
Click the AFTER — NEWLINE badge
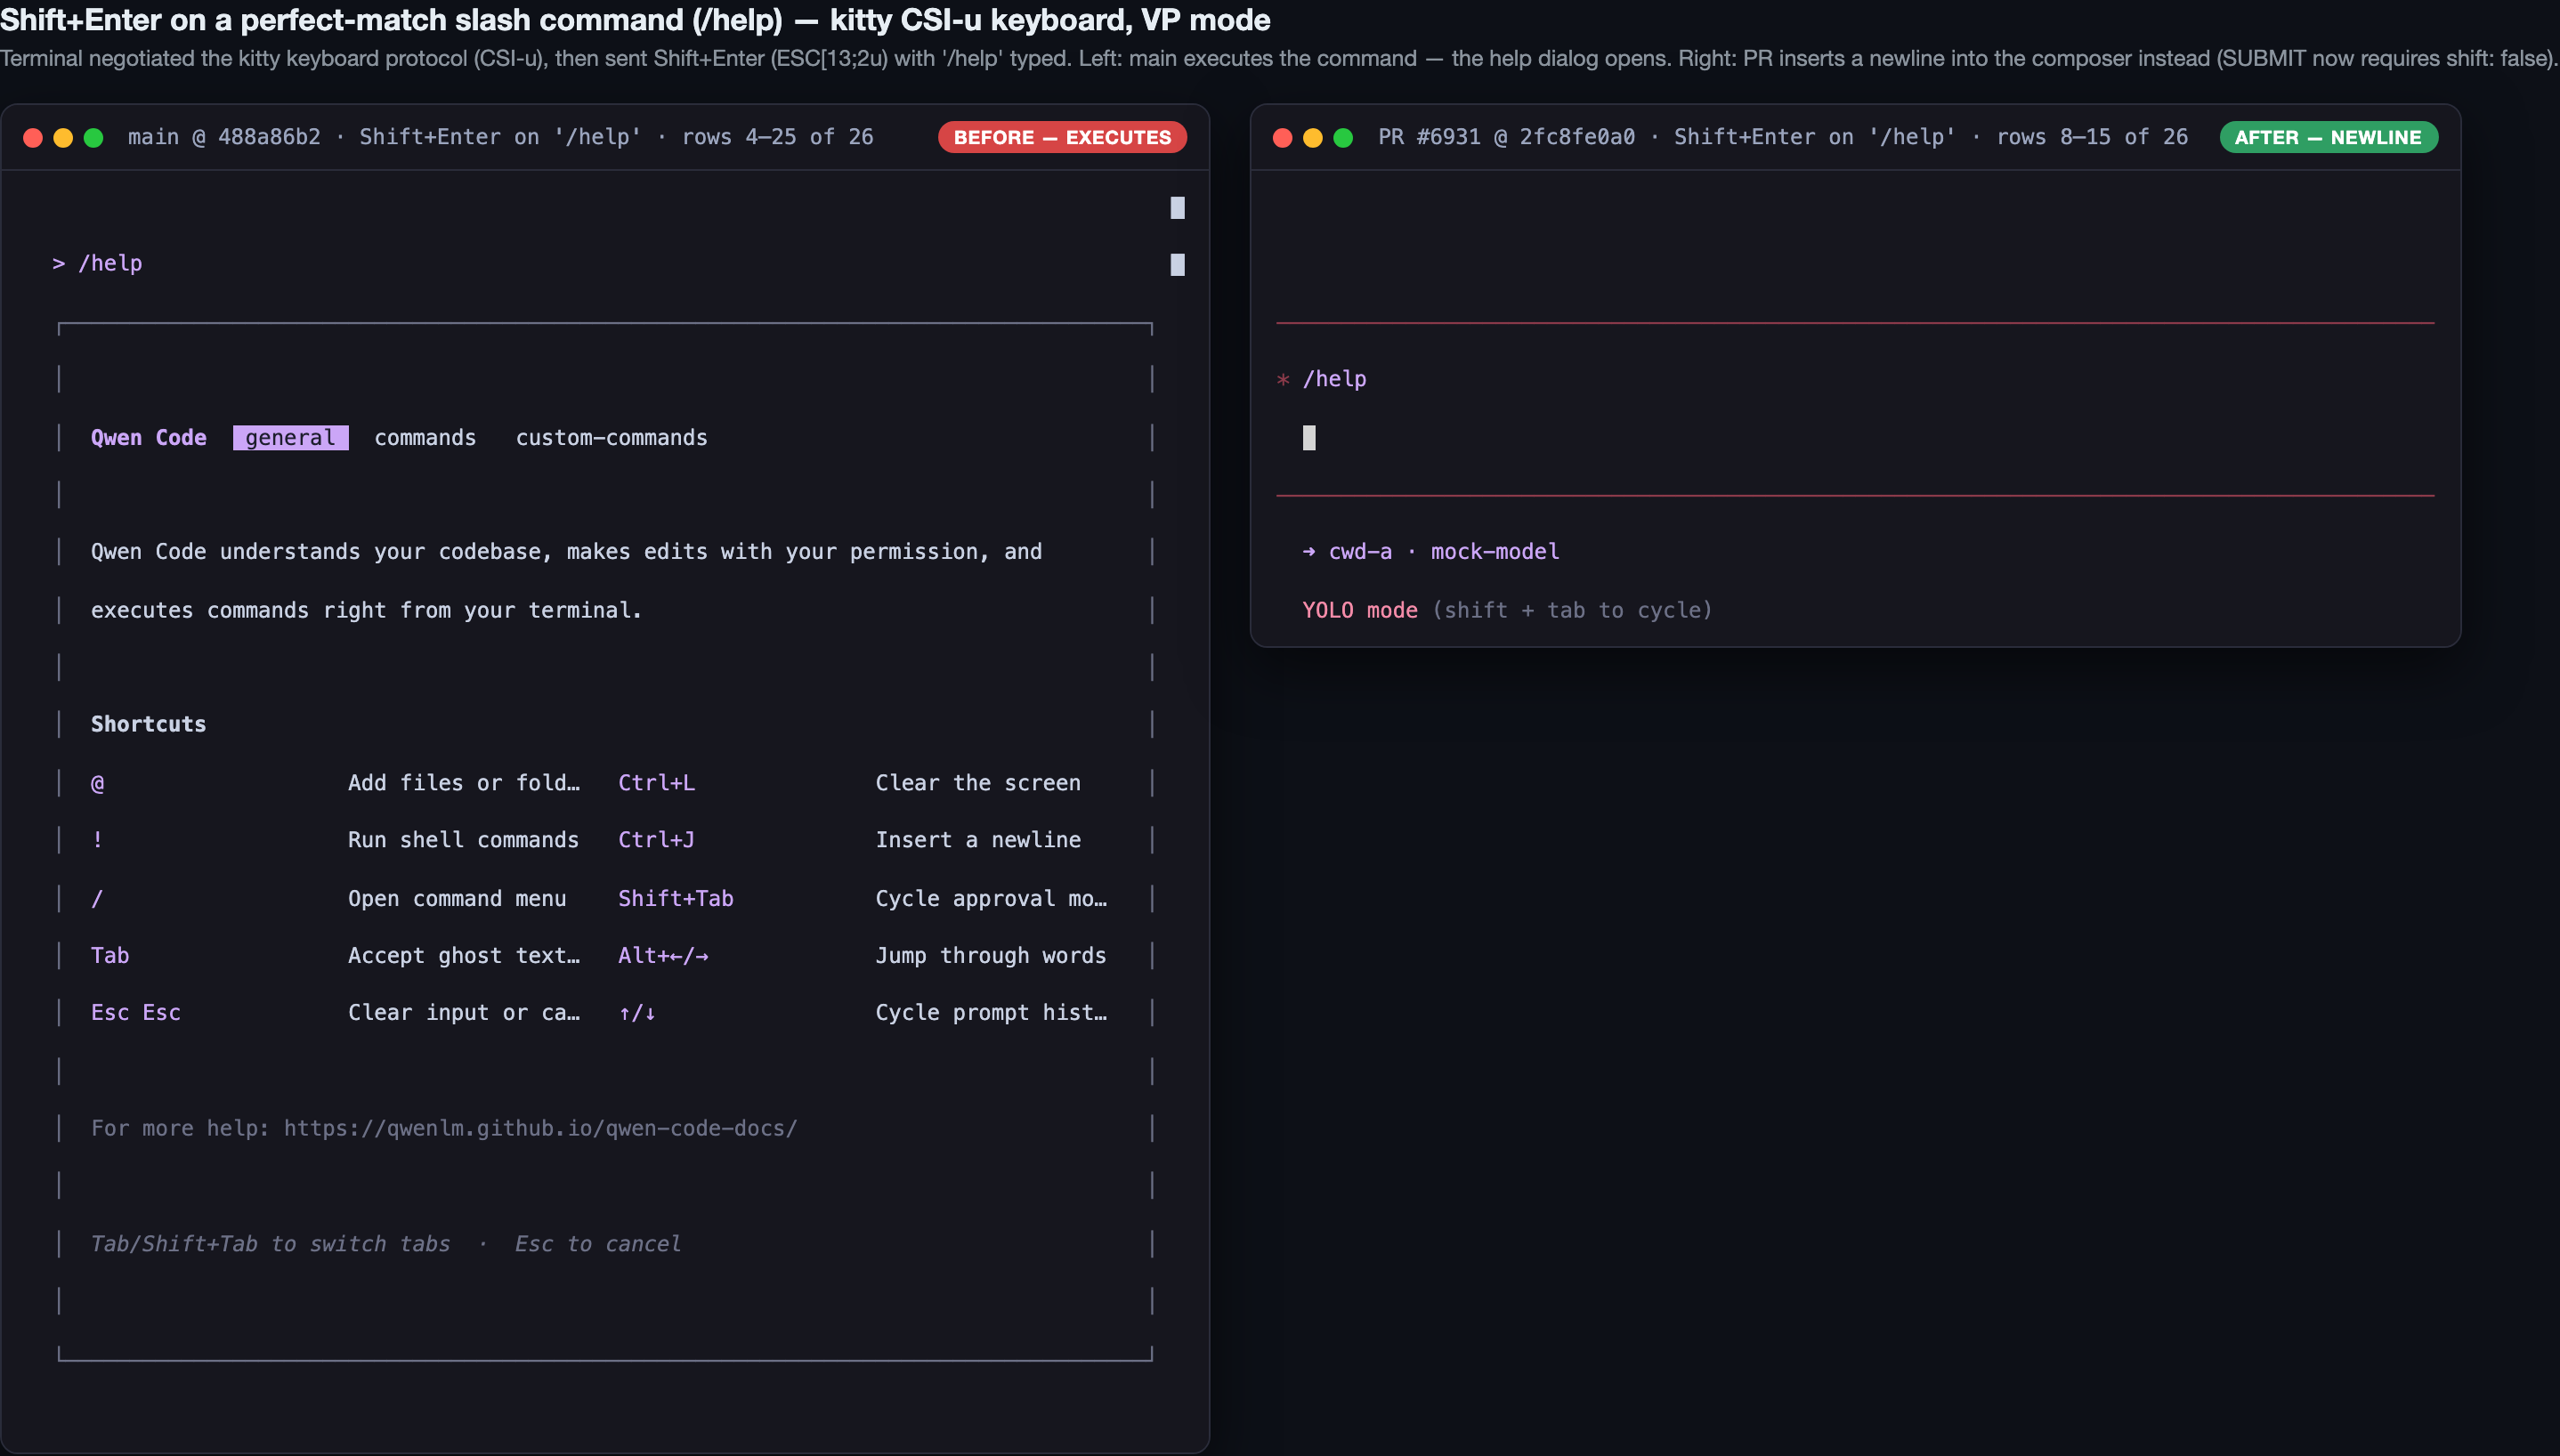click(2328, 137)
